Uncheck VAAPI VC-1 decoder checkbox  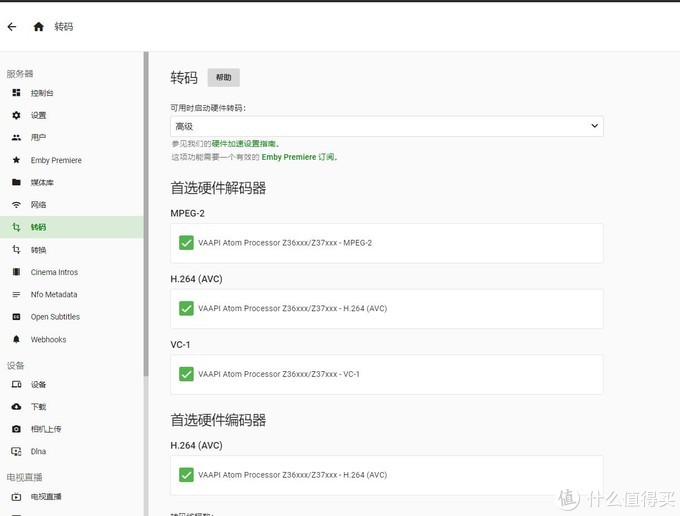coord(186,374)
